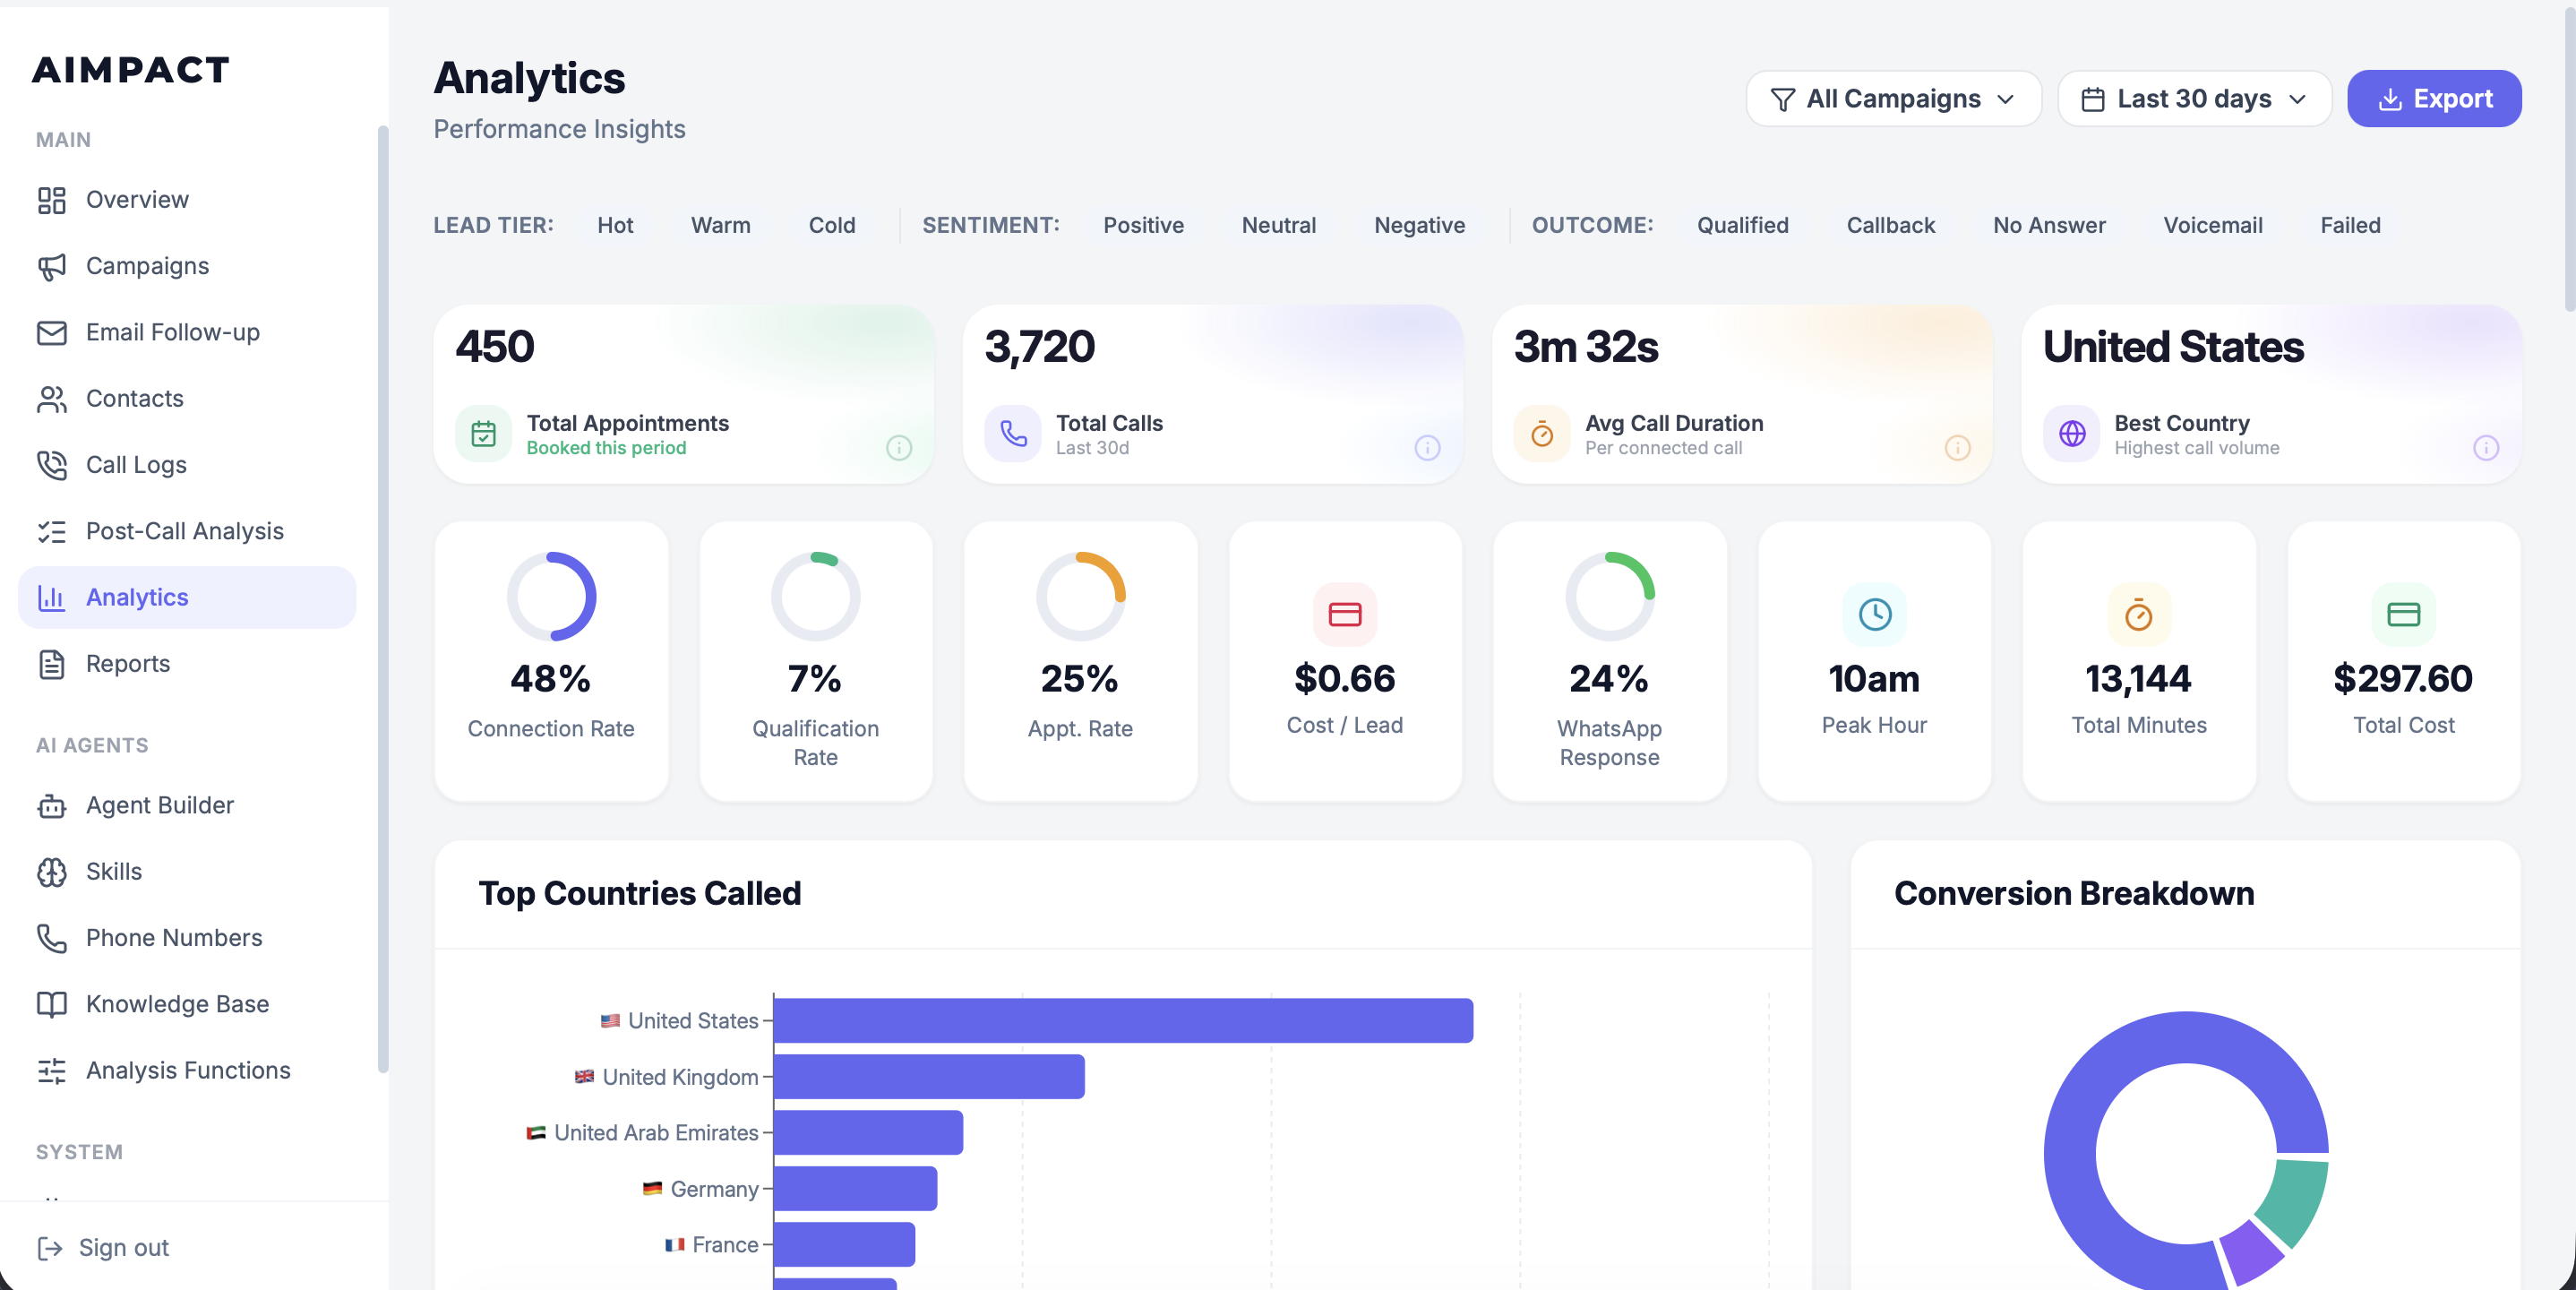The width and height of the screenshot is (2576, 1290).
Task: Click the Email Follow-up envelope icon
Action: 52,332
